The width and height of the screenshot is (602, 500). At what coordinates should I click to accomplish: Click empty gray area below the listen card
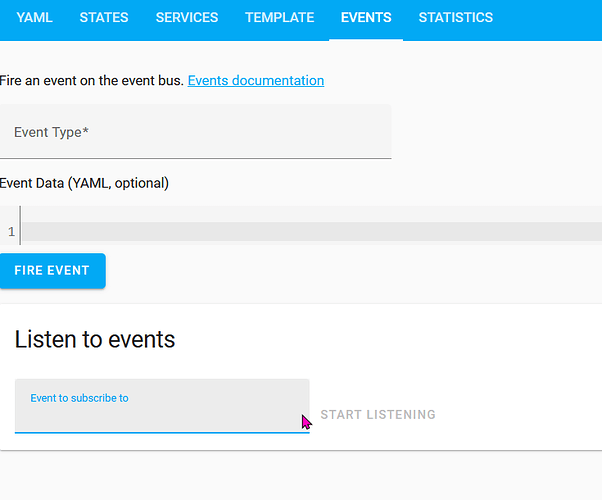click(300, 476)
